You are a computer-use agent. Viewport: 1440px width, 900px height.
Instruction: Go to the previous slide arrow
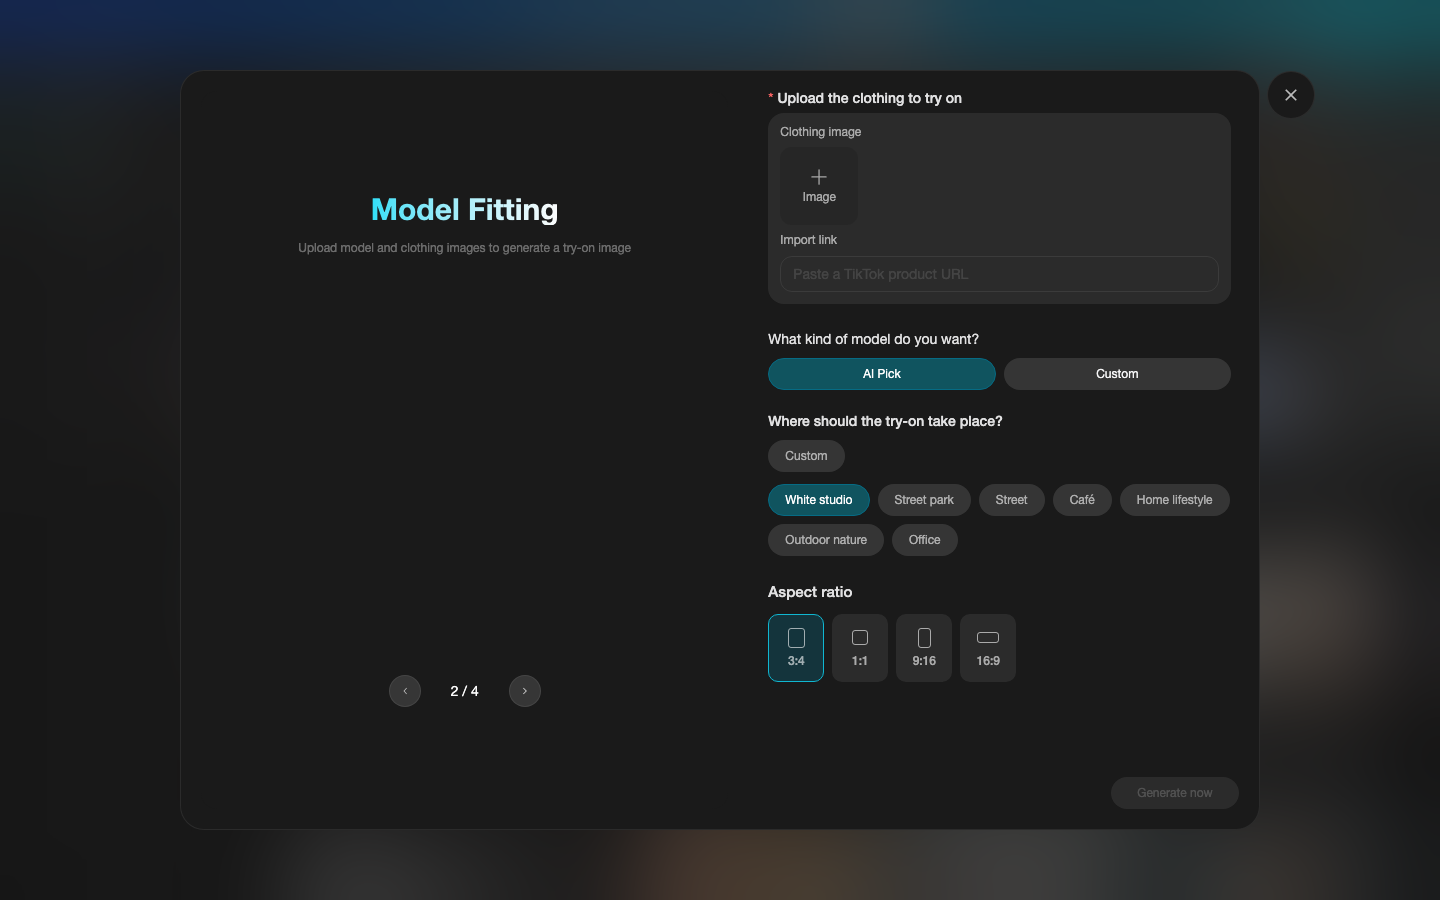coord(405,691)
